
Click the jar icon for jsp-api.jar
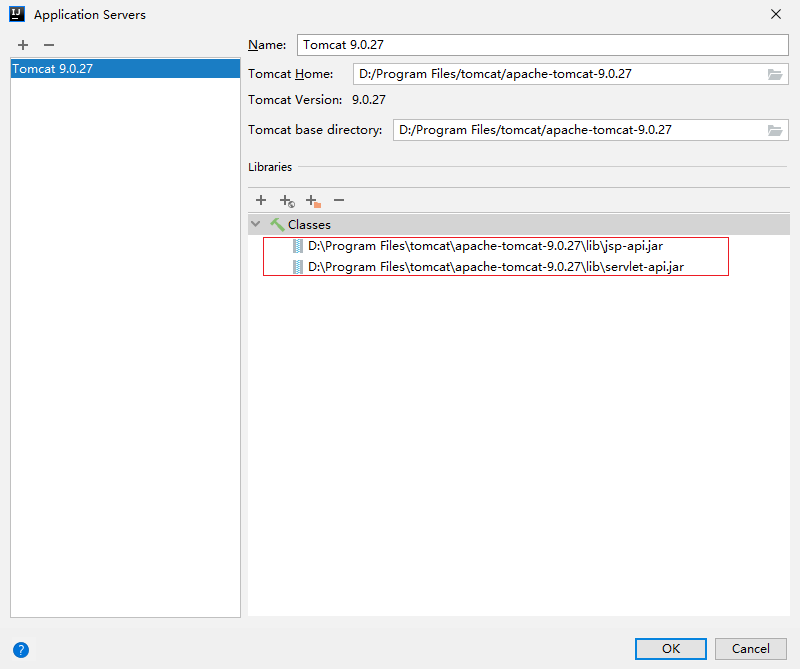pyautogui.click(x=297, y=246)
